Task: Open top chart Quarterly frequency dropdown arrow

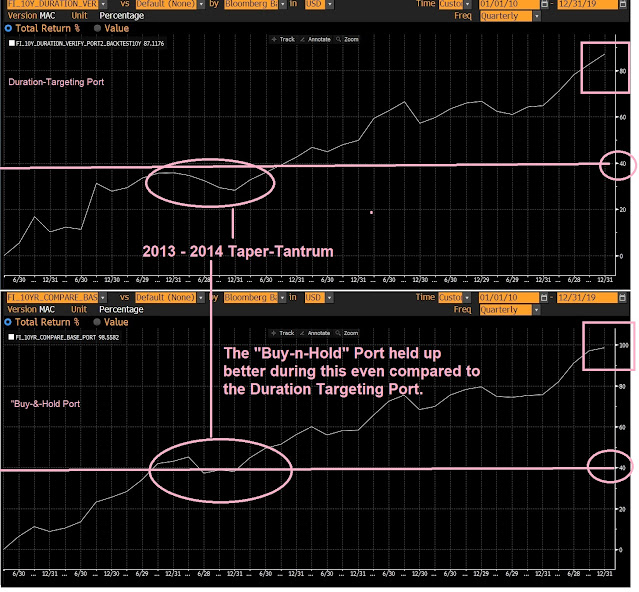Action: point(537,16)
